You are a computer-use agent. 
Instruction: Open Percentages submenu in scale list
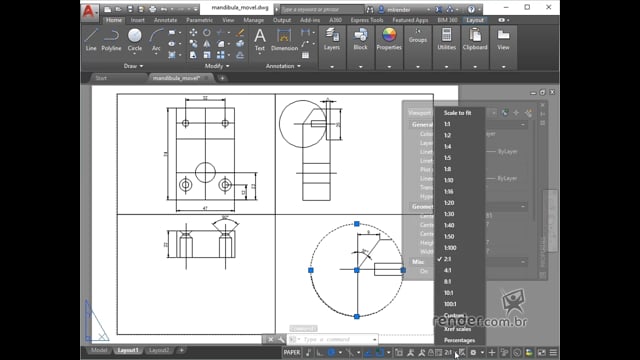(x=460, y=340)
